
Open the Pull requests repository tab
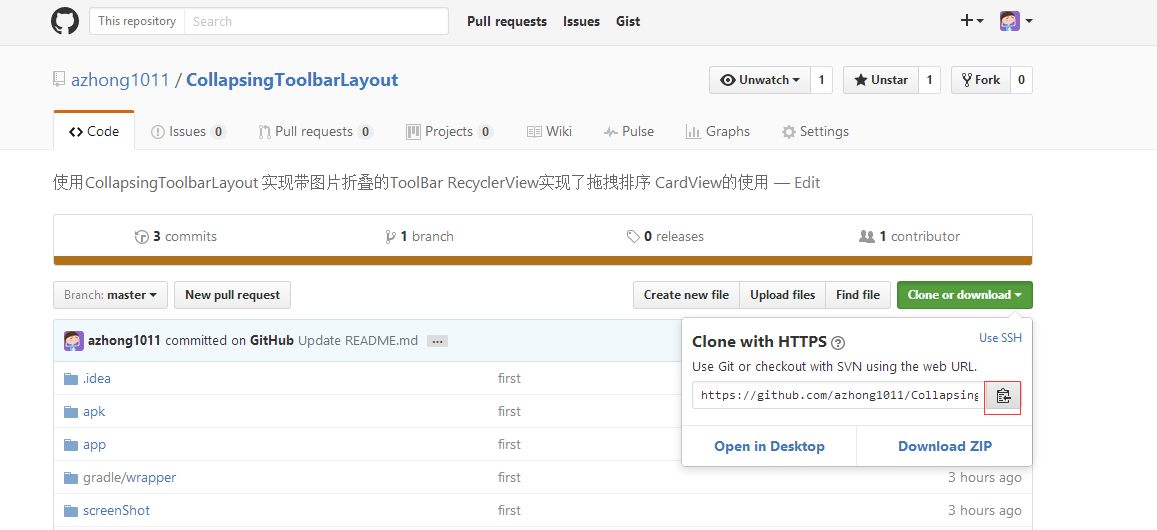(x=315, y=131)
